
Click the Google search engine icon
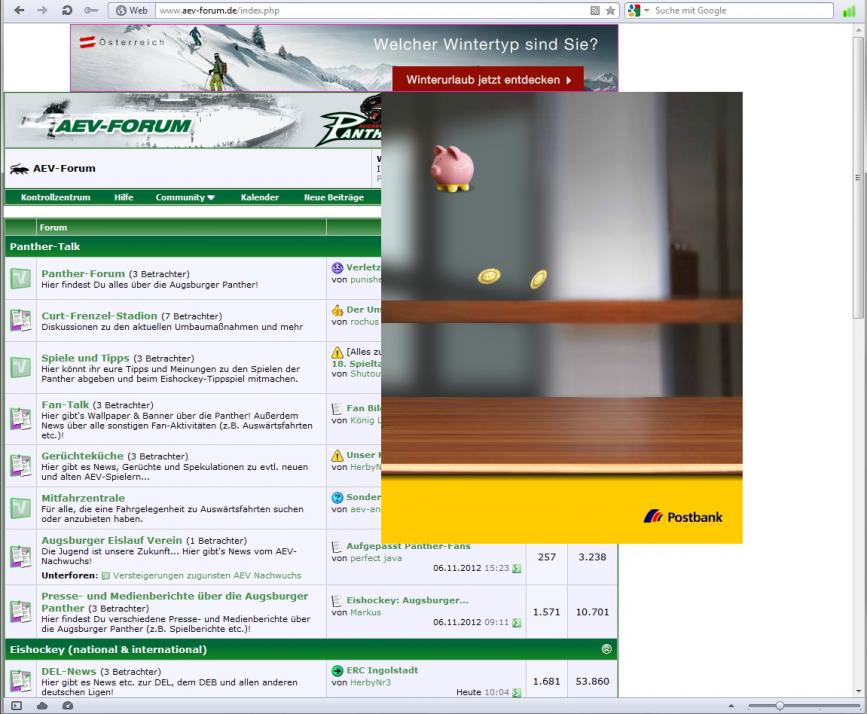point(634,10)
